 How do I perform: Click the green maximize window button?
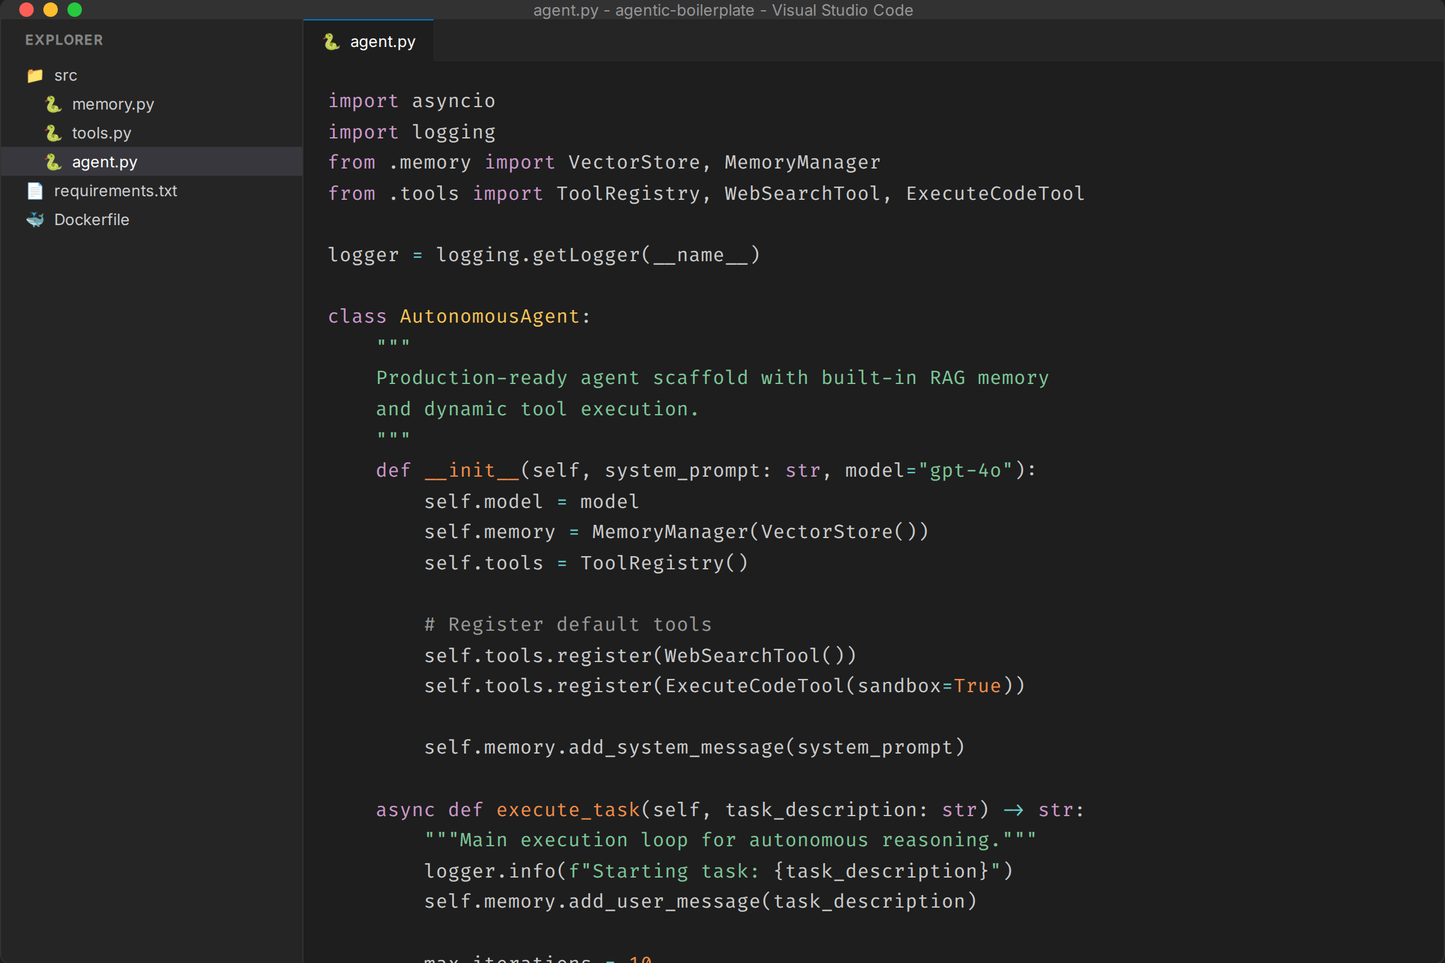[74, 10]
